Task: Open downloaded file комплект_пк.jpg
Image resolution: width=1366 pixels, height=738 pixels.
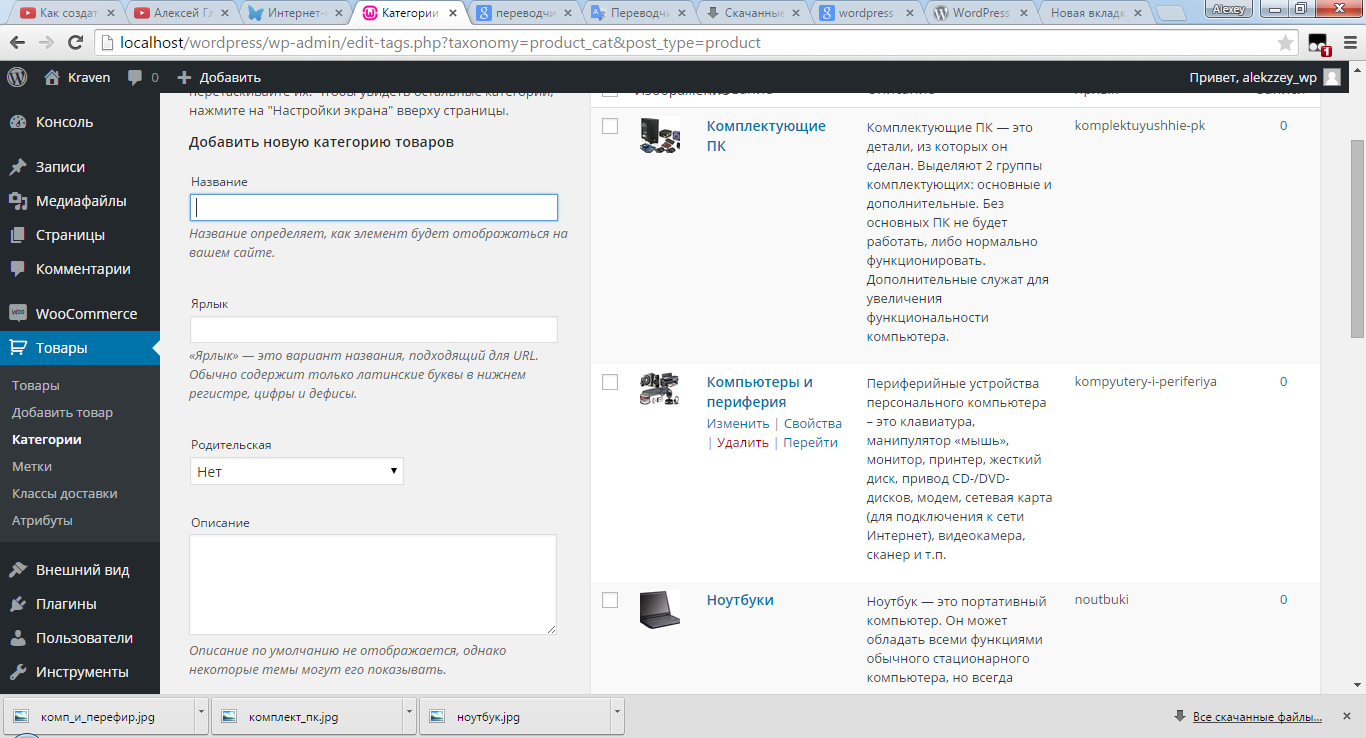Action: click(306, 717)
